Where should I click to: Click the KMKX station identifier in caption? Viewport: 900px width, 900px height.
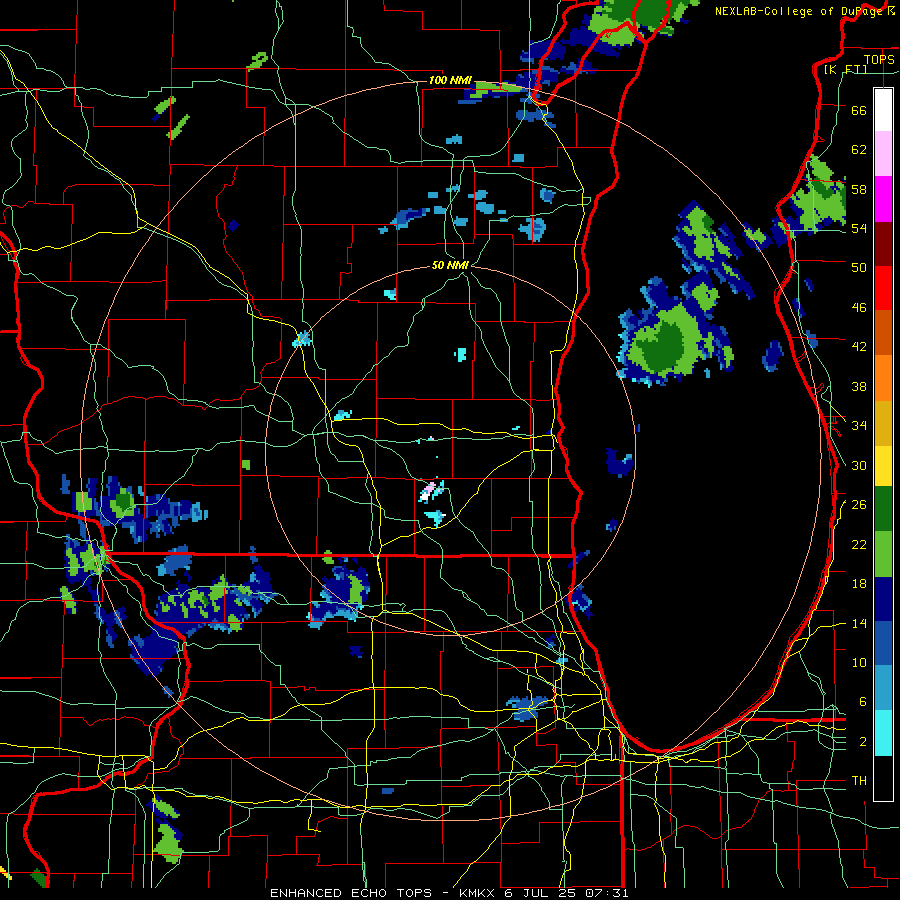(x=479, y=893)
